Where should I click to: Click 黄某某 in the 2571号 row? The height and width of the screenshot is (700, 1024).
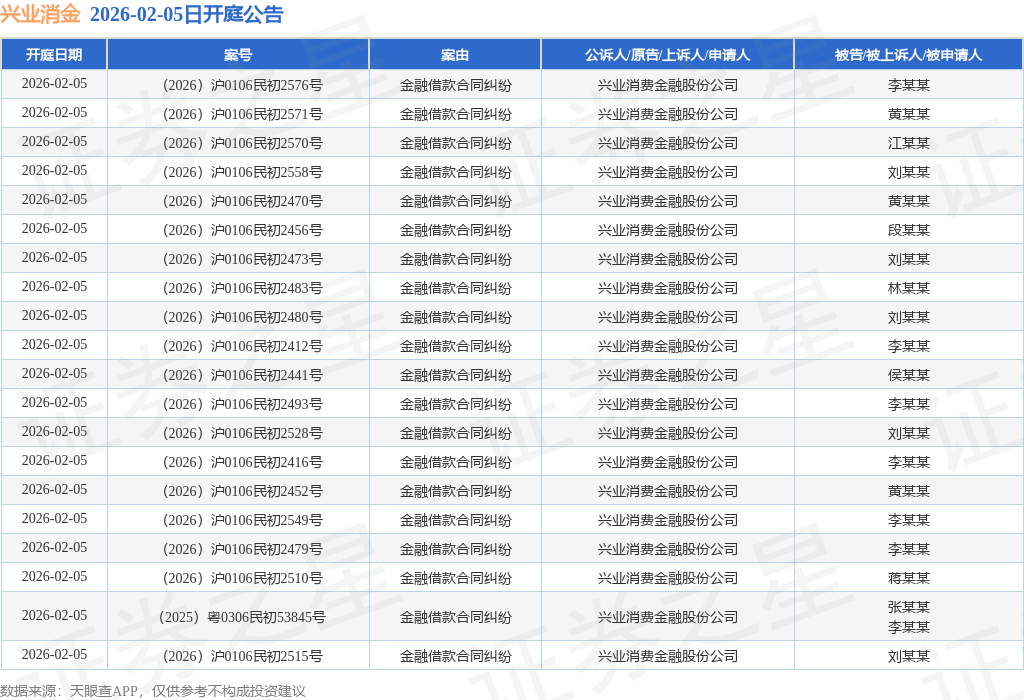coord(908,114)
